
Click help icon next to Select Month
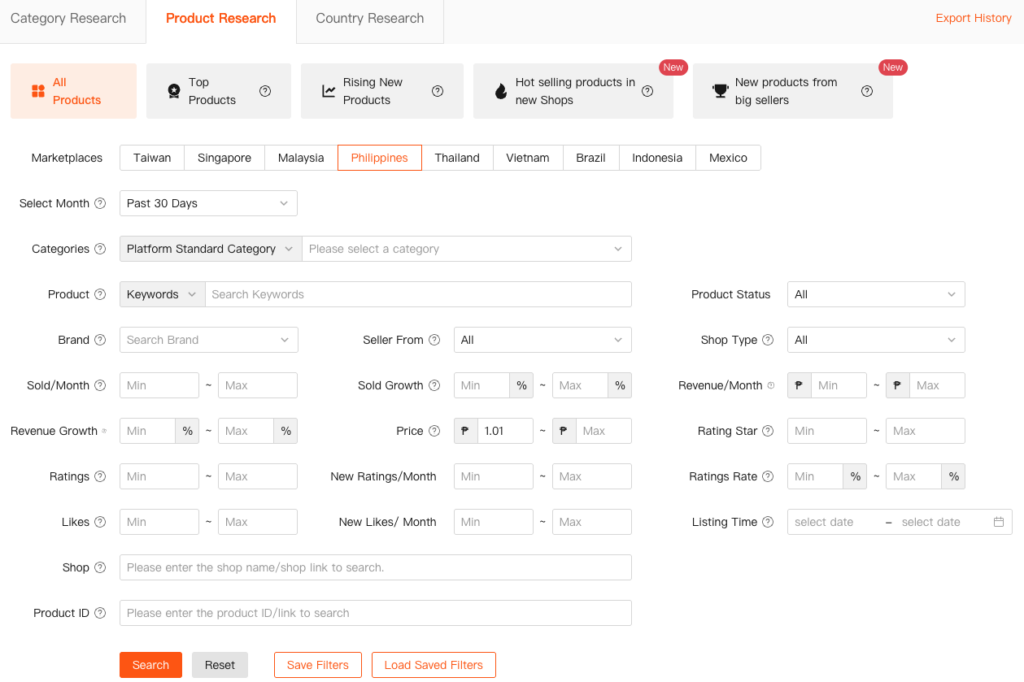pyautogui.click(x=100, y=203)
